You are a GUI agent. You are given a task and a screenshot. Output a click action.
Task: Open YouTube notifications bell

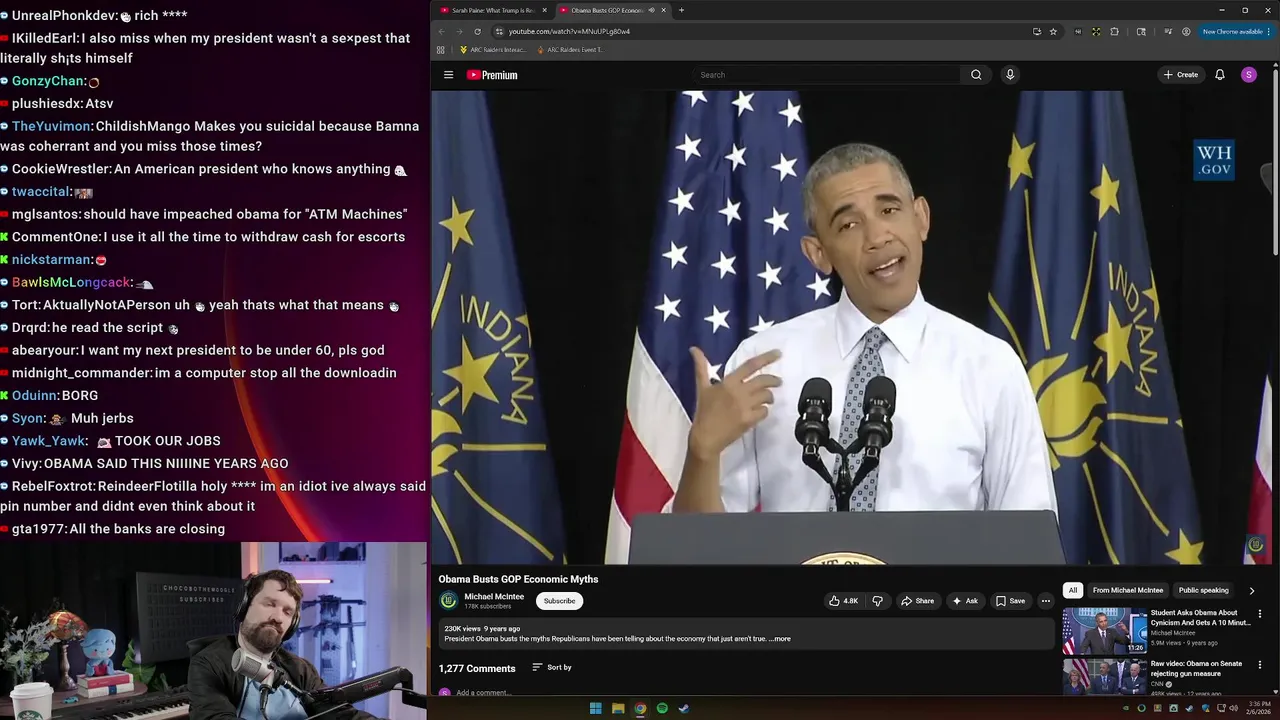(1220, 75)
